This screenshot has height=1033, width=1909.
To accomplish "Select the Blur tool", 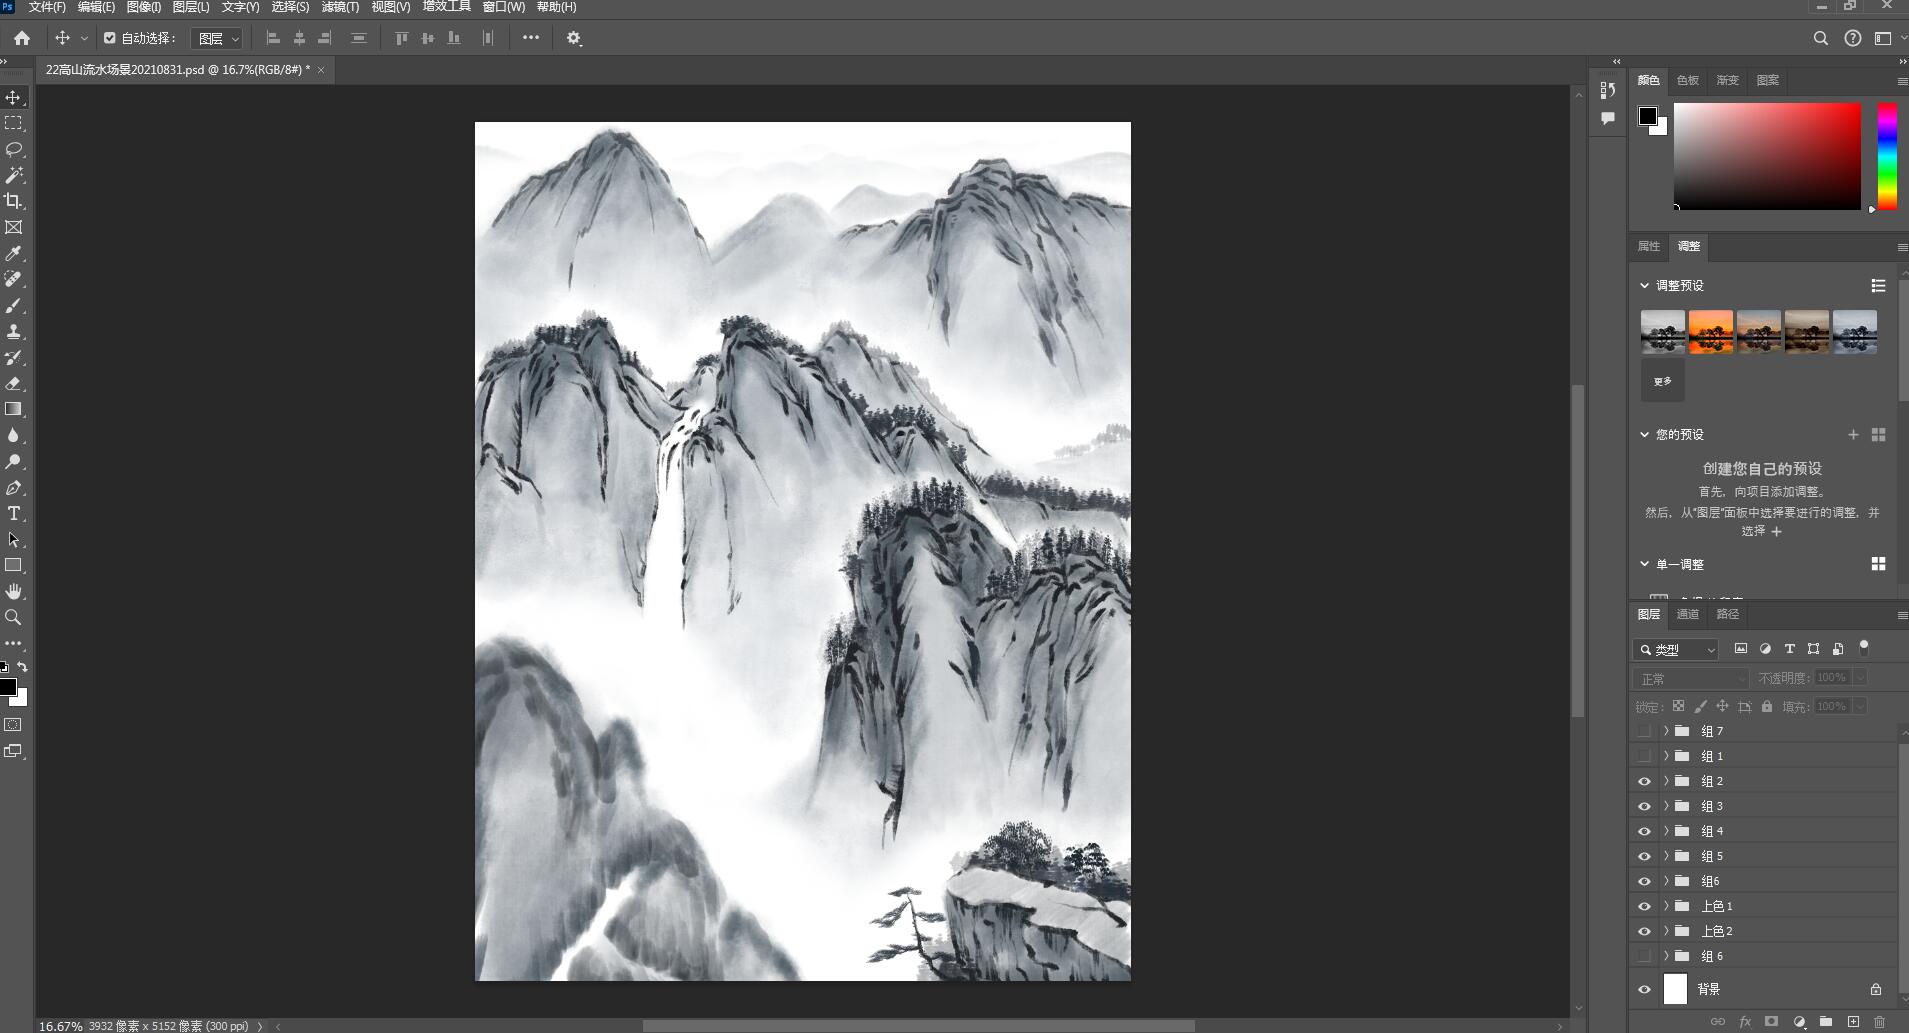I will (13, 435).
